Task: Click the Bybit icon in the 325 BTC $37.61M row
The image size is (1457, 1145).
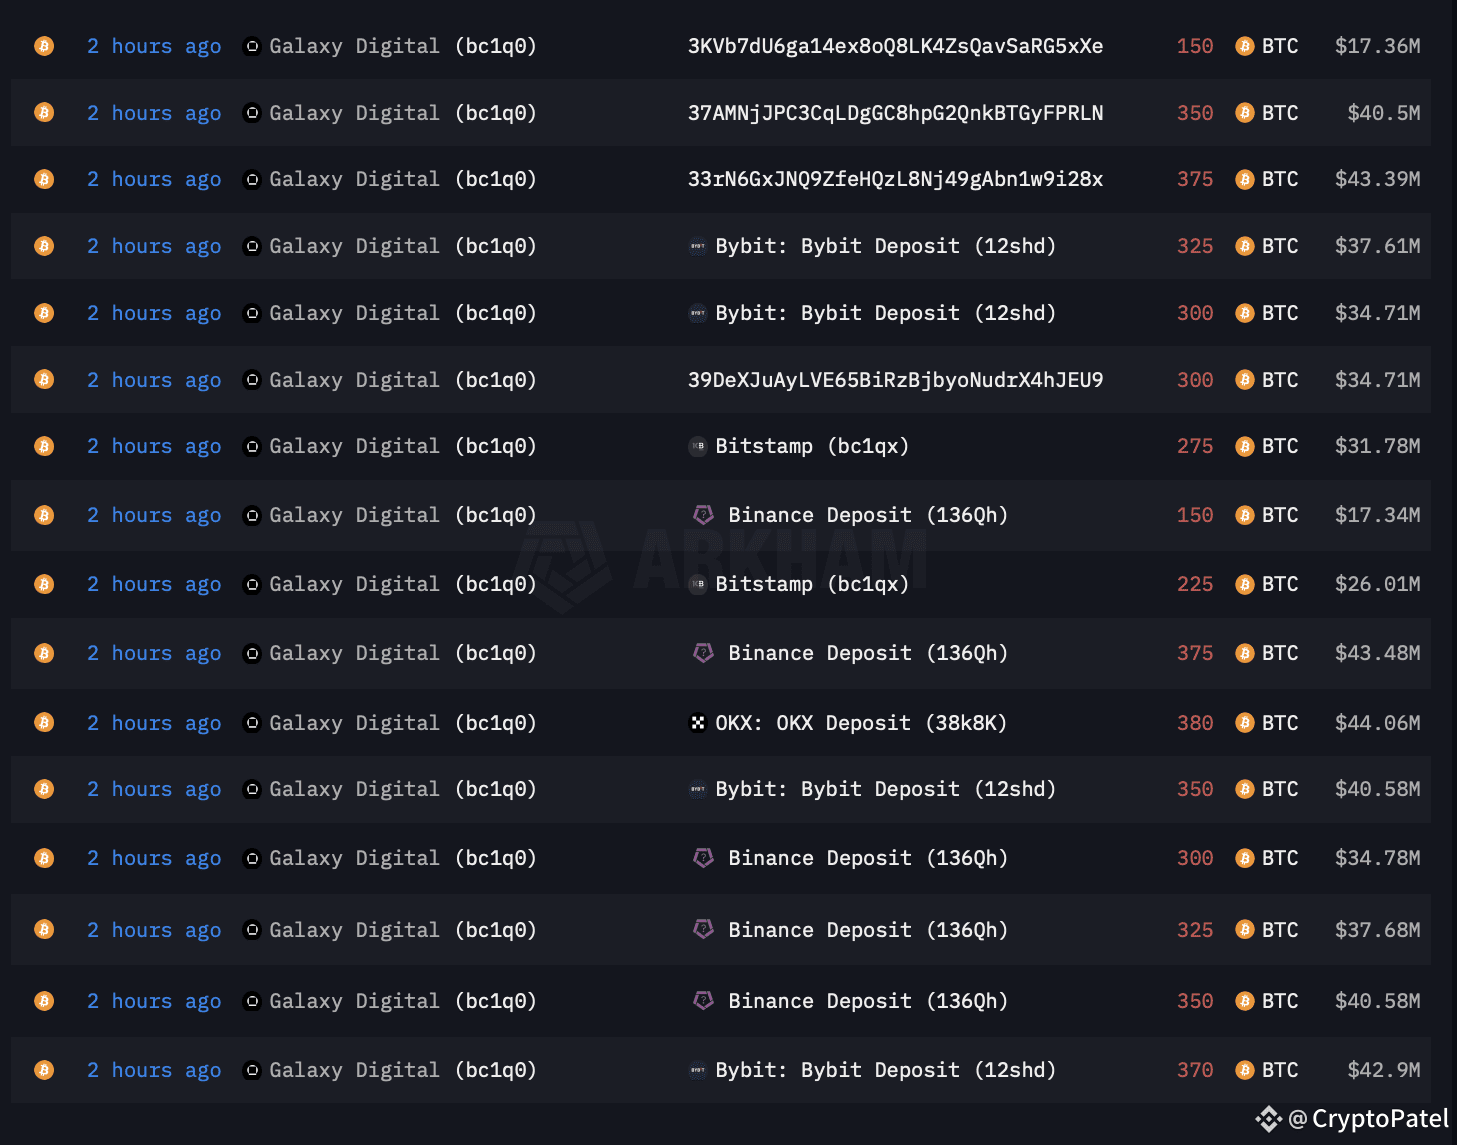Action: coord(698,246)
